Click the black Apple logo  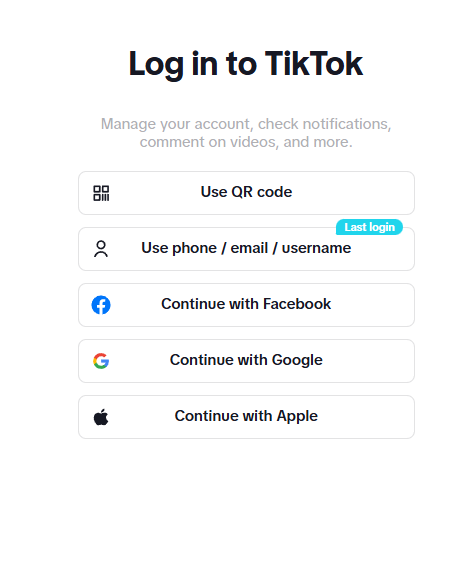pos(101,417)
